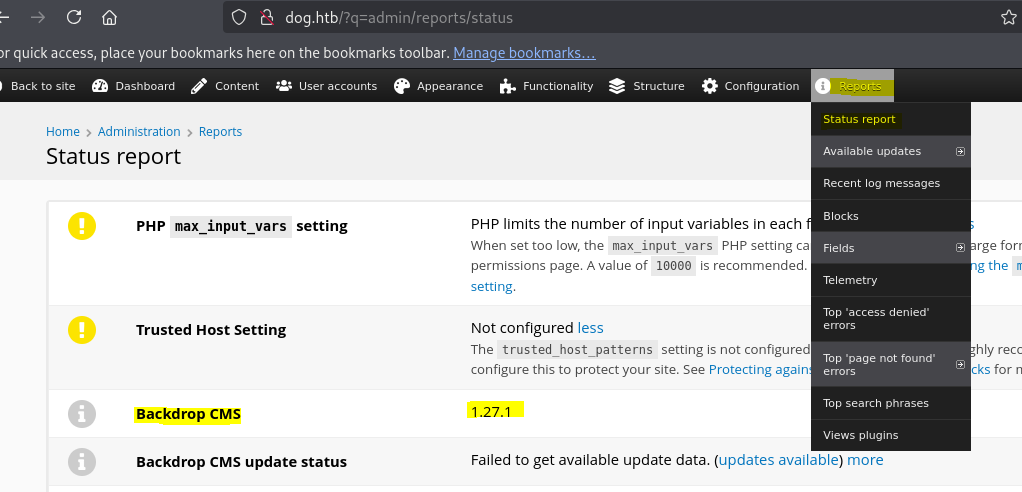Open the Functionality menu item
Screen dimensions: 1022x492
pyautogui.click(x=546, y=86)
